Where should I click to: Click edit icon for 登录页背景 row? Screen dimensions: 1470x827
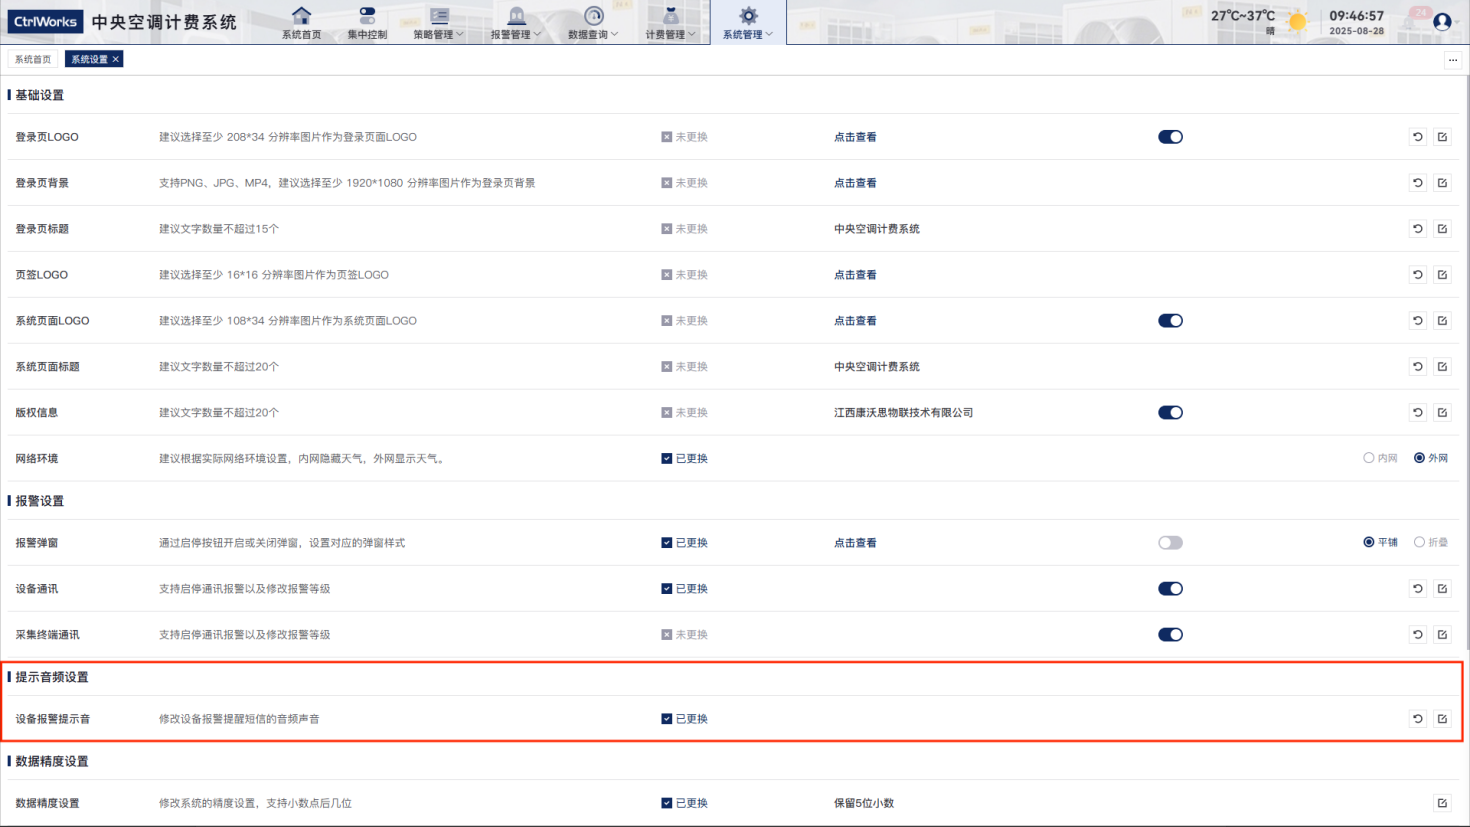(x=1442, y=183)
